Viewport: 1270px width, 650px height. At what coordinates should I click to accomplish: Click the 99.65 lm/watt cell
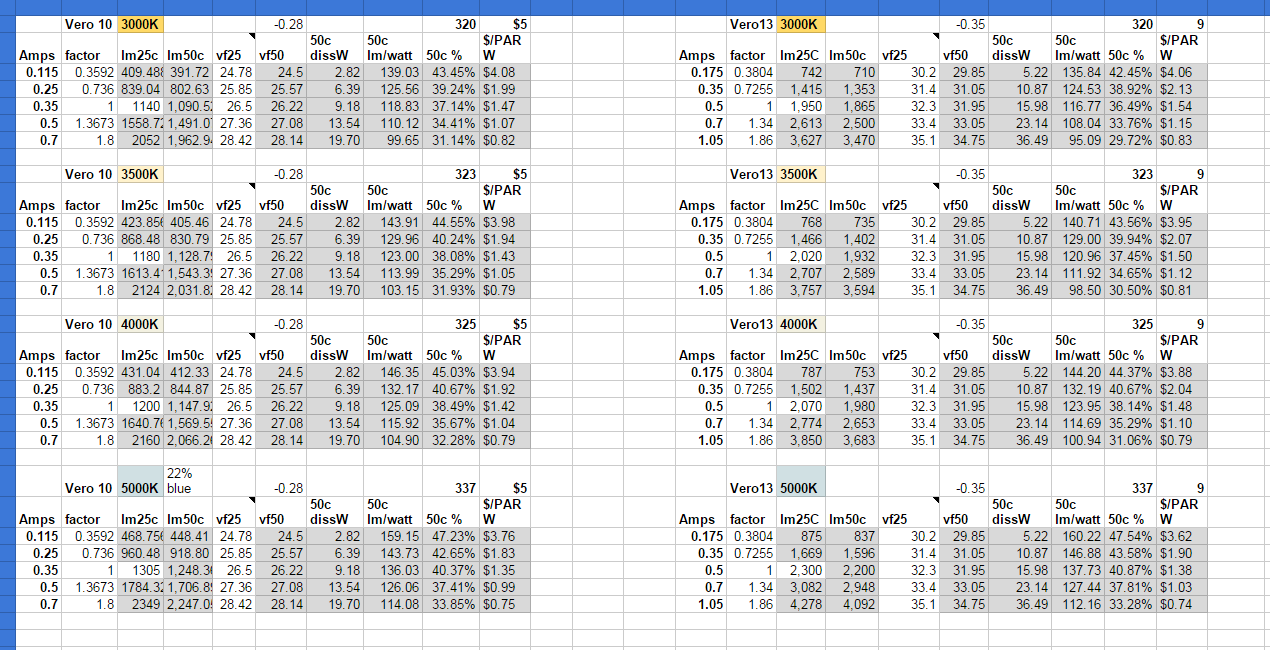pyautogui.click(x=393, y=140)
